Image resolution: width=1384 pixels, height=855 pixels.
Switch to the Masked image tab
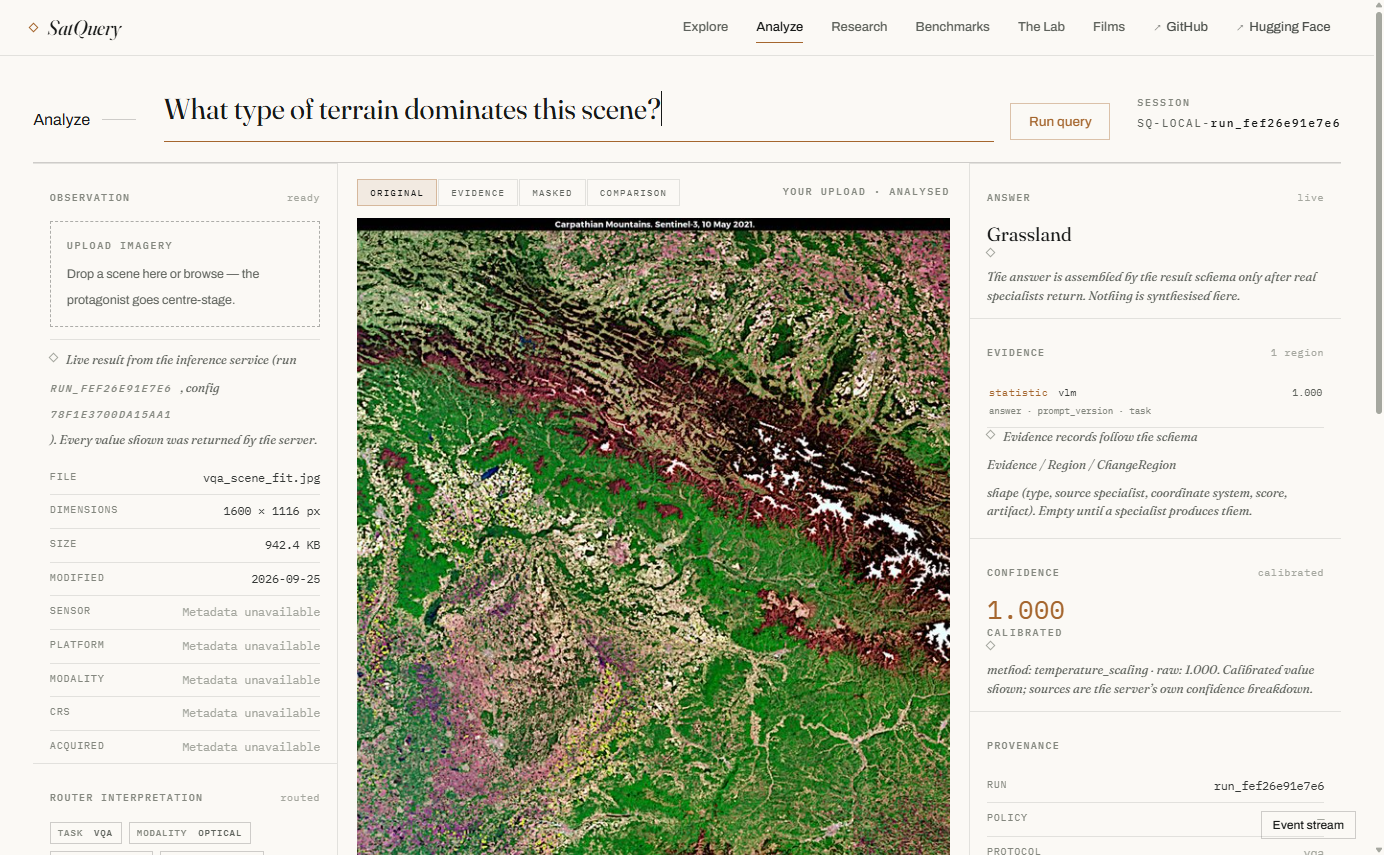[x=552, y=193]
